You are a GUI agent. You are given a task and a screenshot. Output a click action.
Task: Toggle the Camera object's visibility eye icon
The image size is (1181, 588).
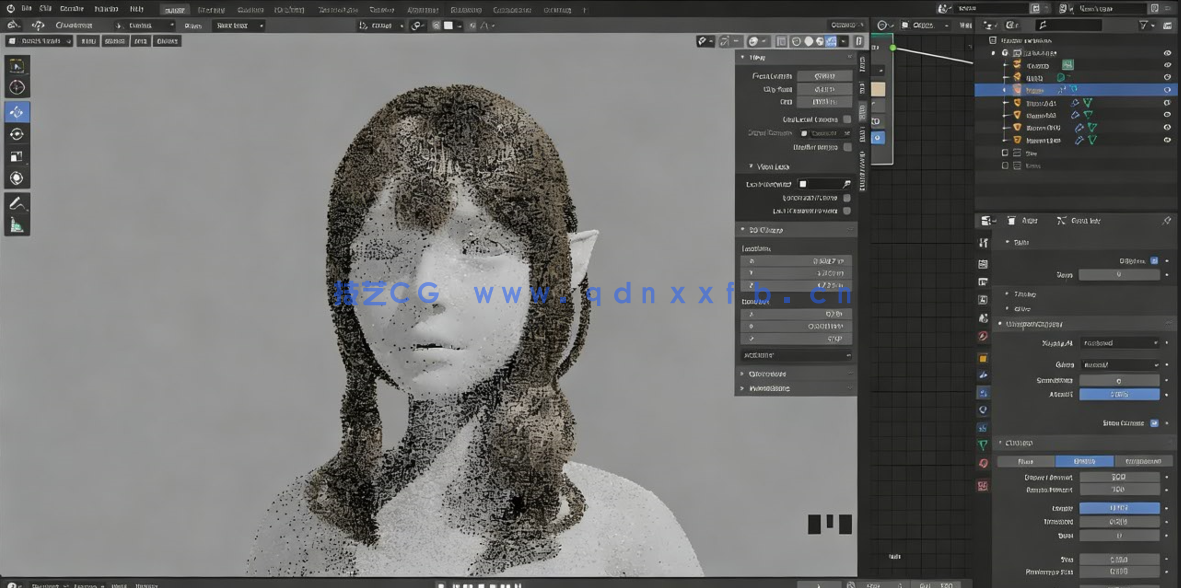(x=1167, y=66)
